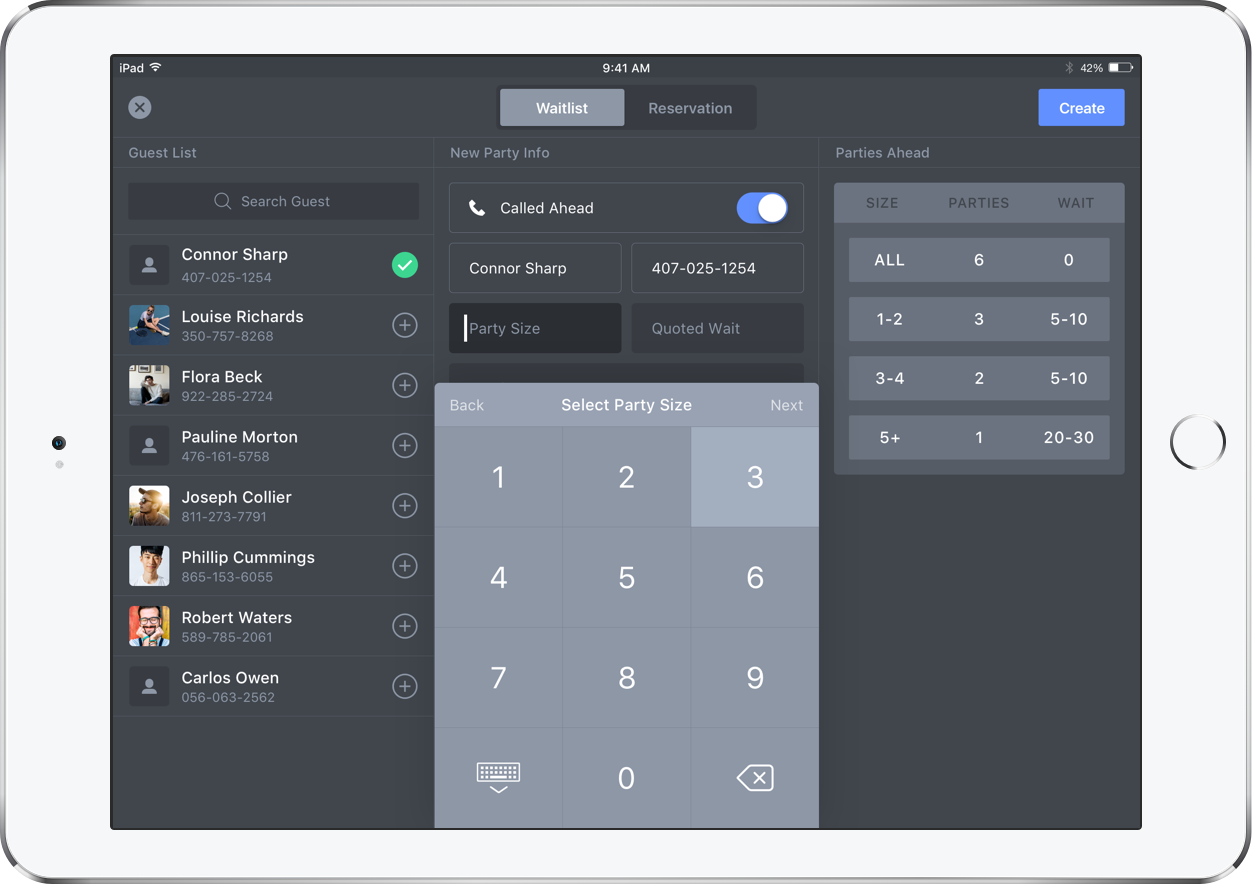Tap the backspace delete key
The image size is (1252, 884).
[x=755, y=778]
